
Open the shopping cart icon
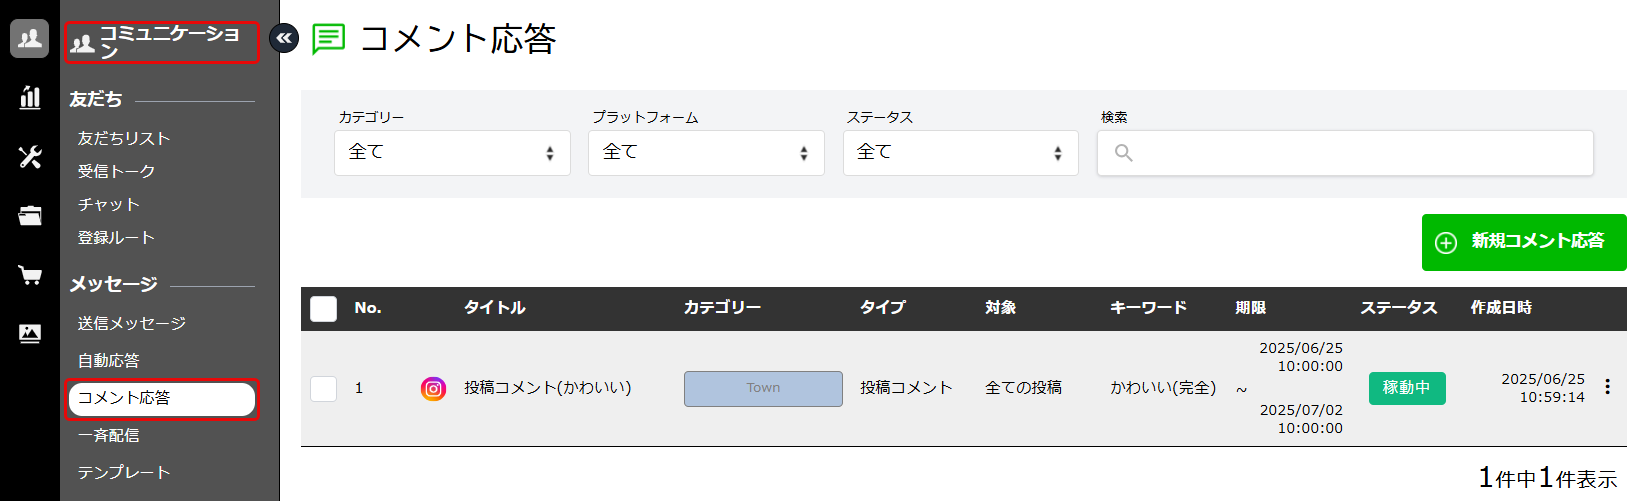click(x=30, y=275)
